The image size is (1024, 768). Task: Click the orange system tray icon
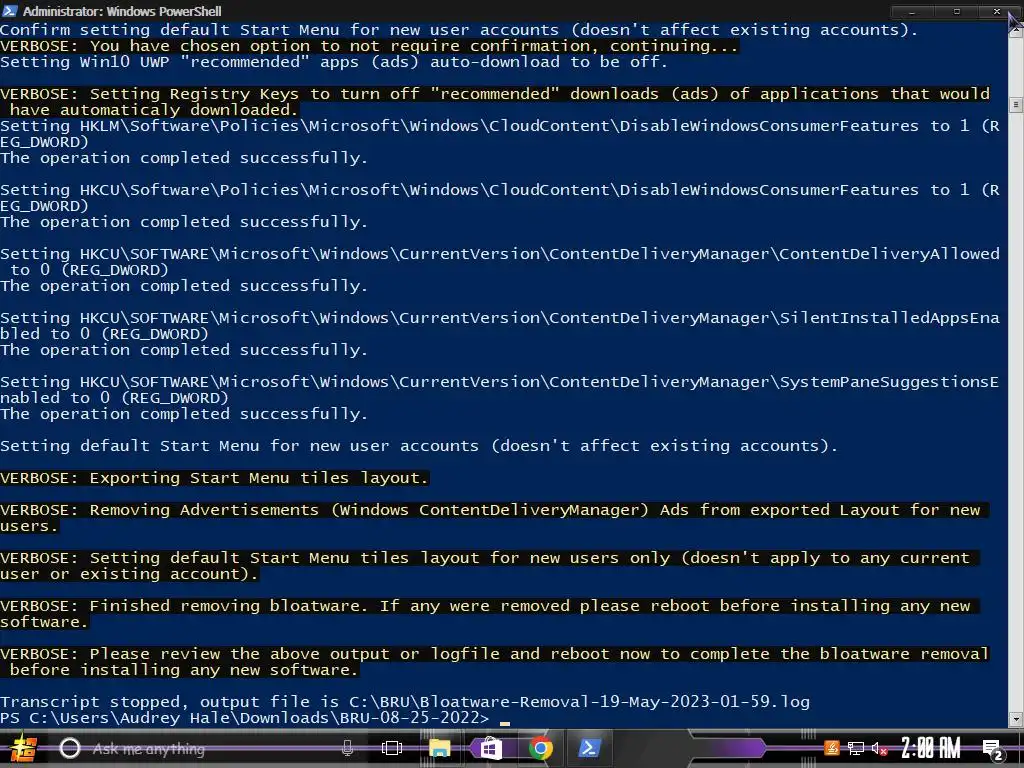[x=831, y=748]
